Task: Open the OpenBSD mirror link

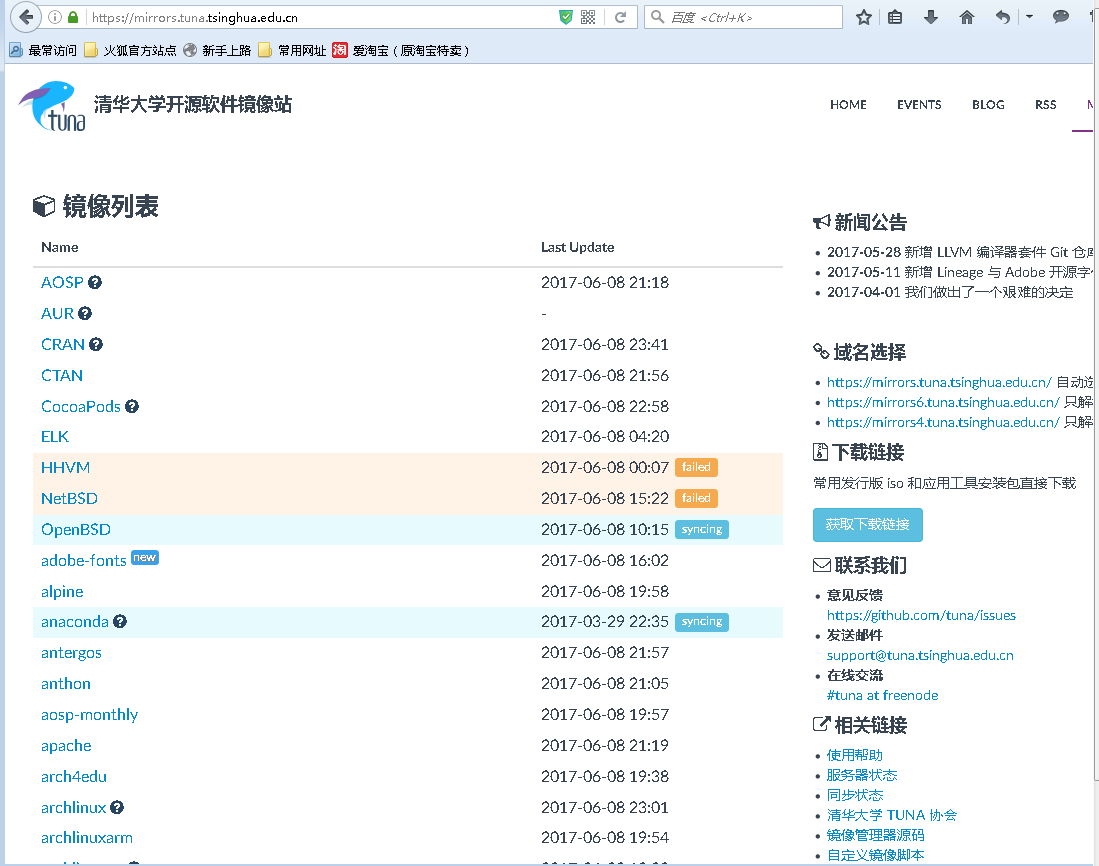Action: pos(76,529)
